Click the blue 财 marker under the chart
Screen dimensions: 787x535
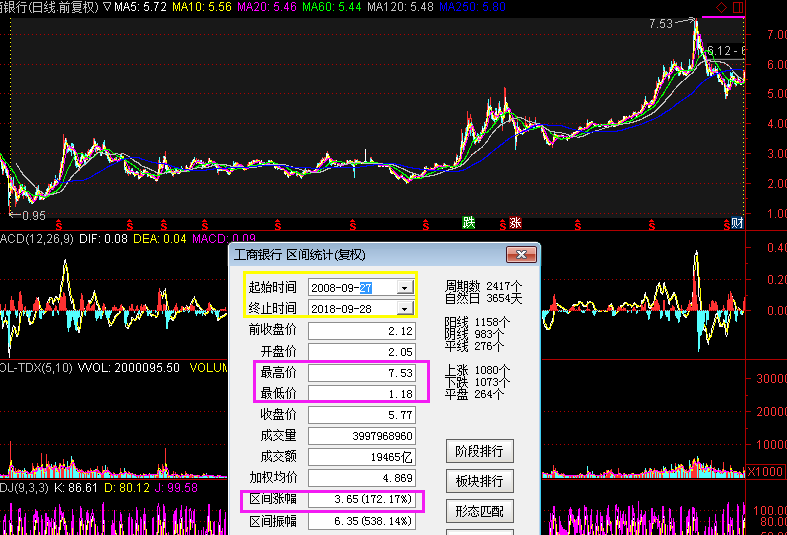tap(737, 223)
